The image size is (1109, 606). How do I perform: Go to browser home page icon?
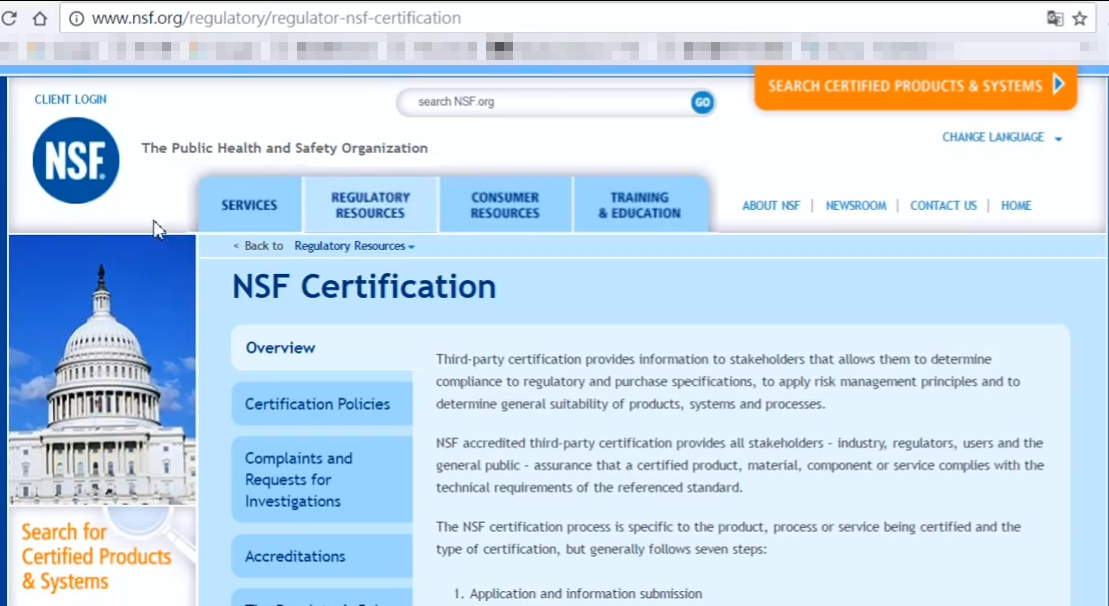pyautogui.click(x=40, y=18)
